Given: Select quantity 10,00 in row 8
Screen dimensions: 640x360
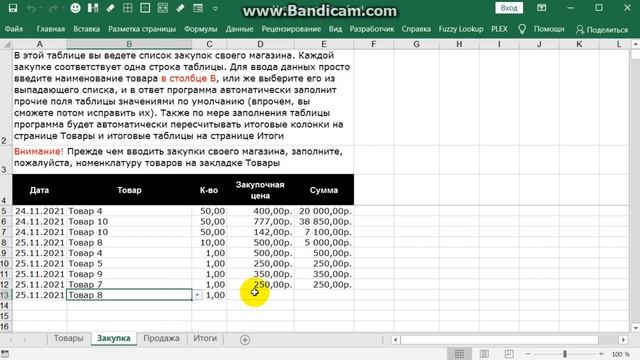Looking at the screenshot, I should pyautogui.click(x=209, y=242).
